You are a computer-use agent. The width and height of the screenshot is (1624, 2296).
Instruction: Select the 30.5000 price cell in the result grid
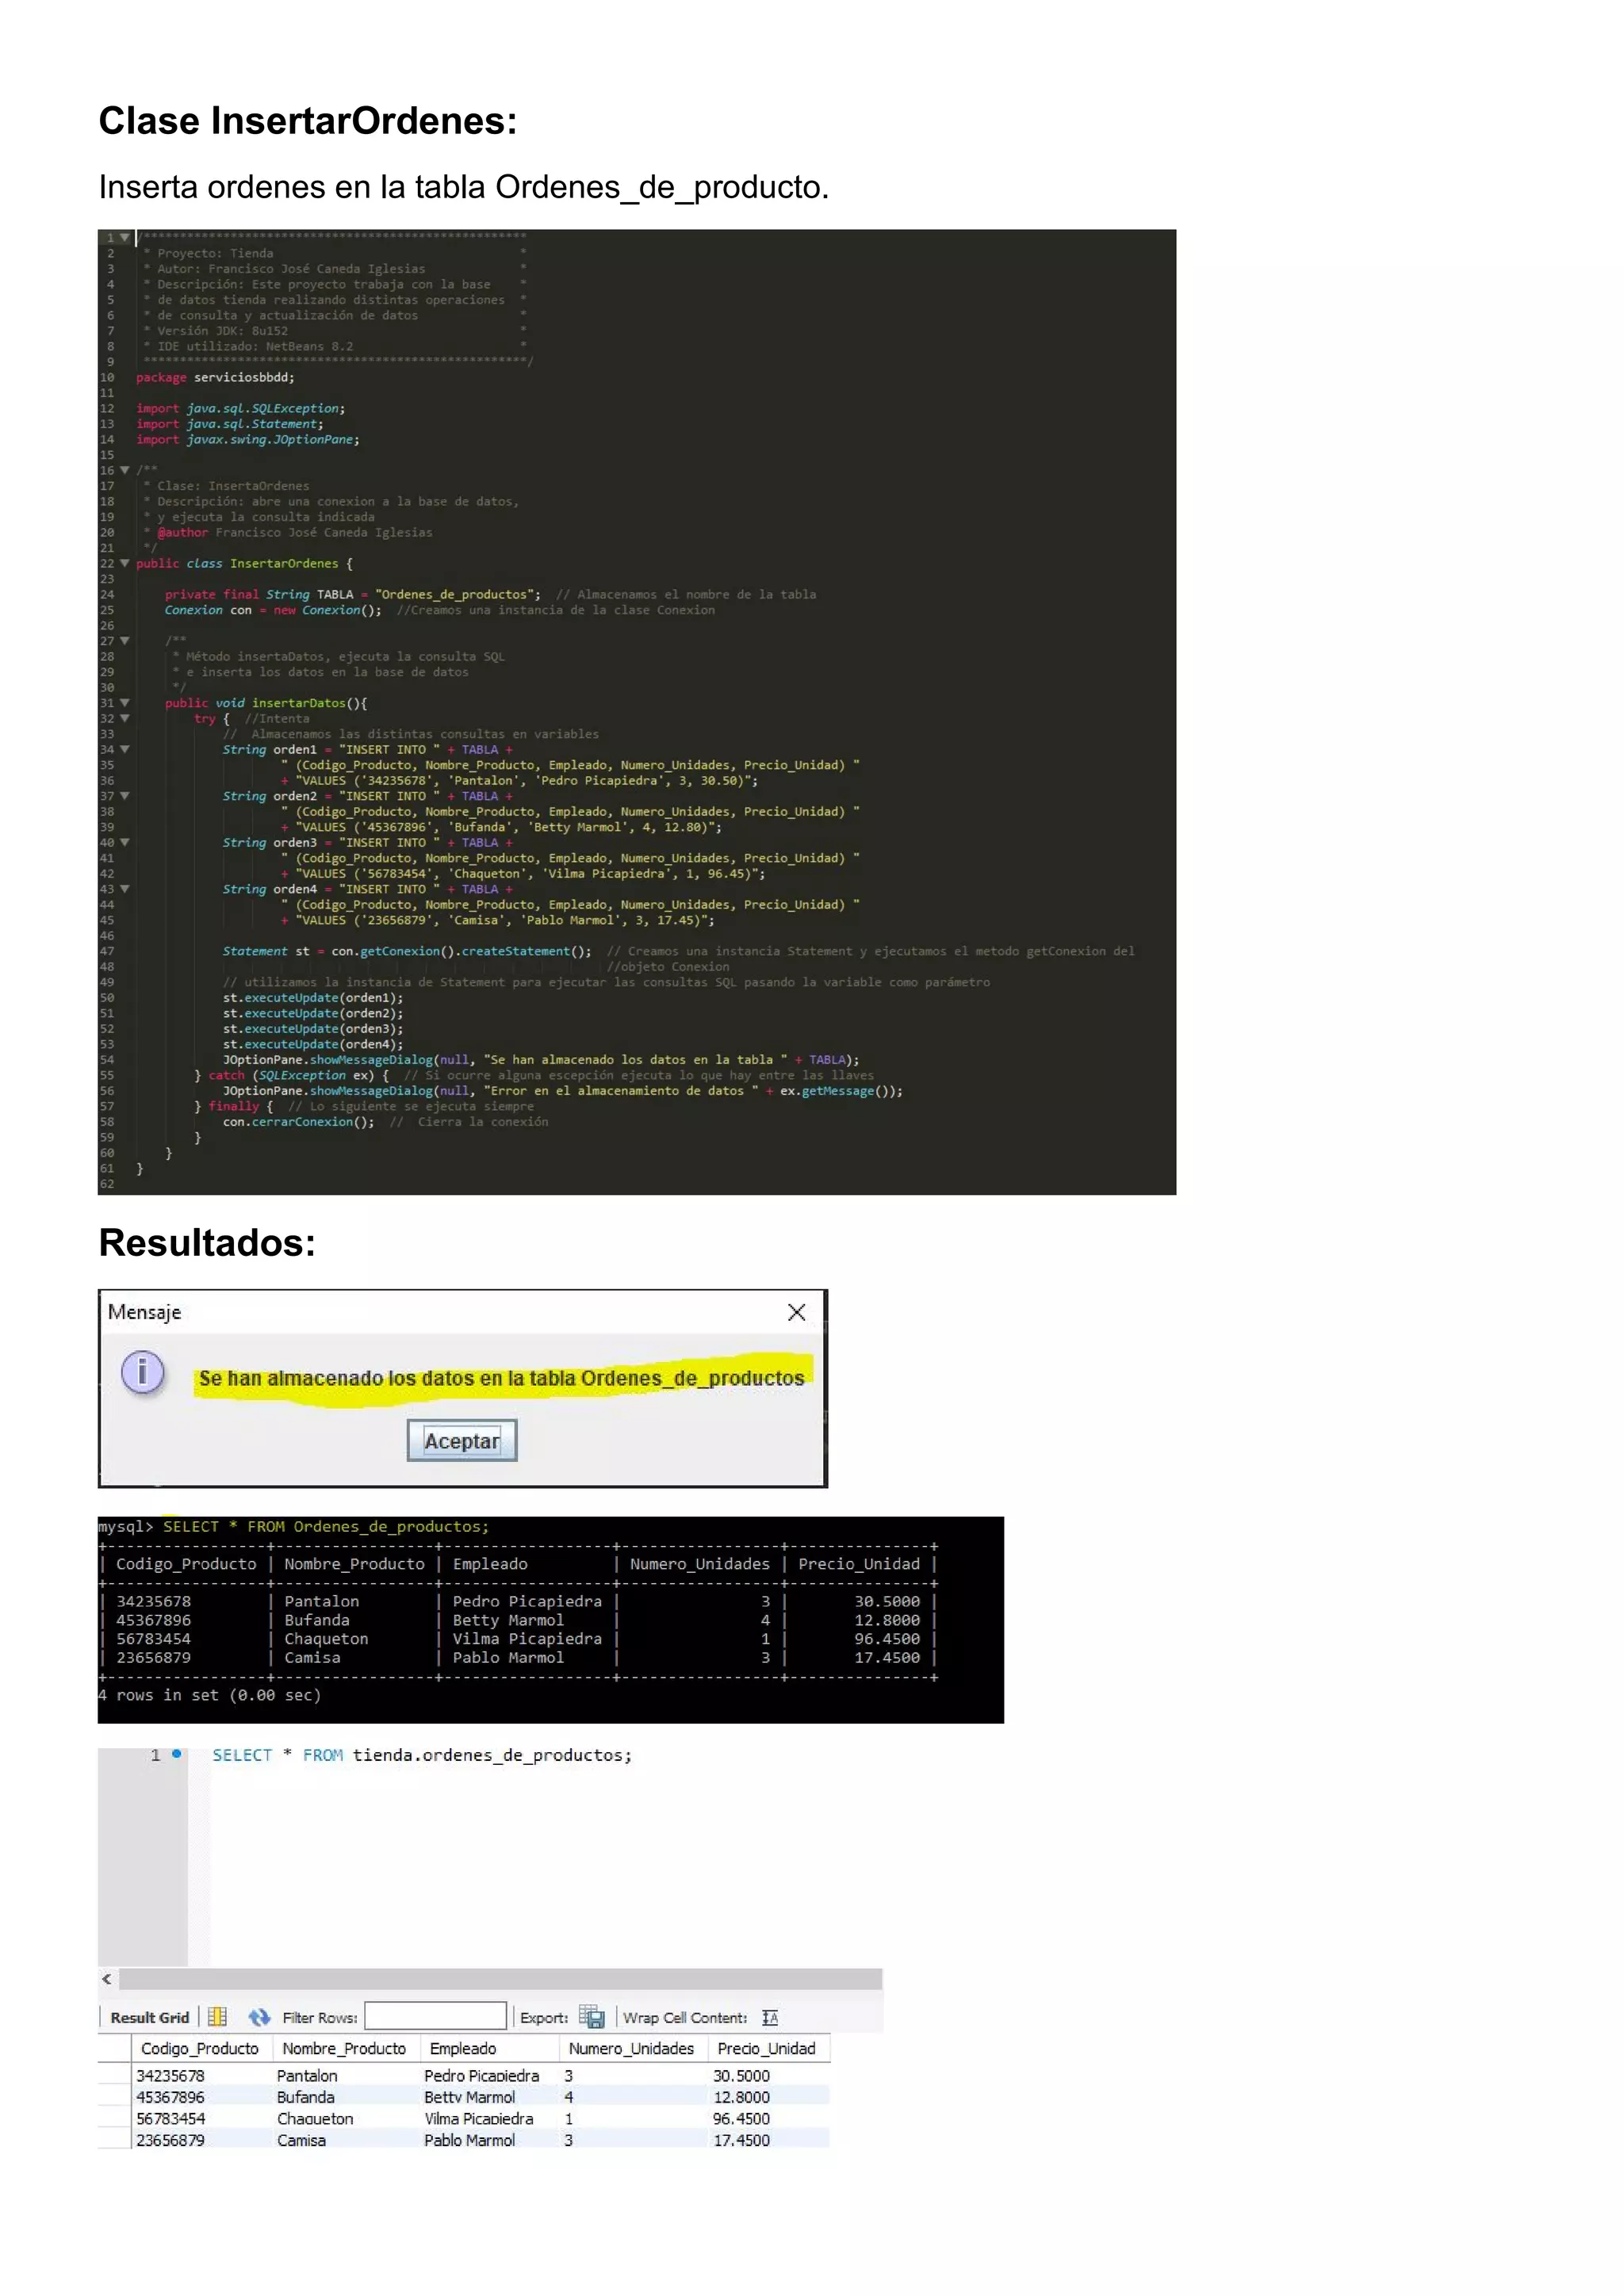(x=768, y=2076)
